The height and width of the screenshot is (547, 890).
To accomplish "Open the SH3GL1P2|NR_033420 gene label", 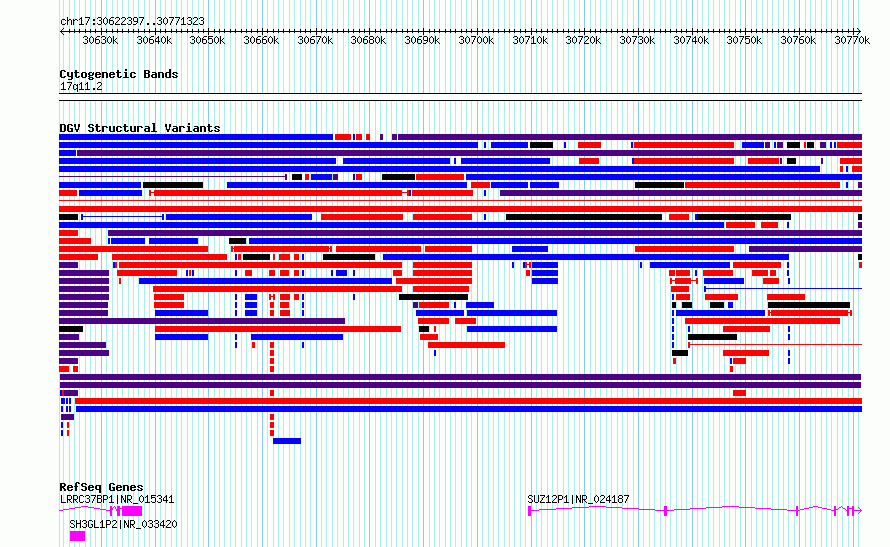I will point(123,524).
